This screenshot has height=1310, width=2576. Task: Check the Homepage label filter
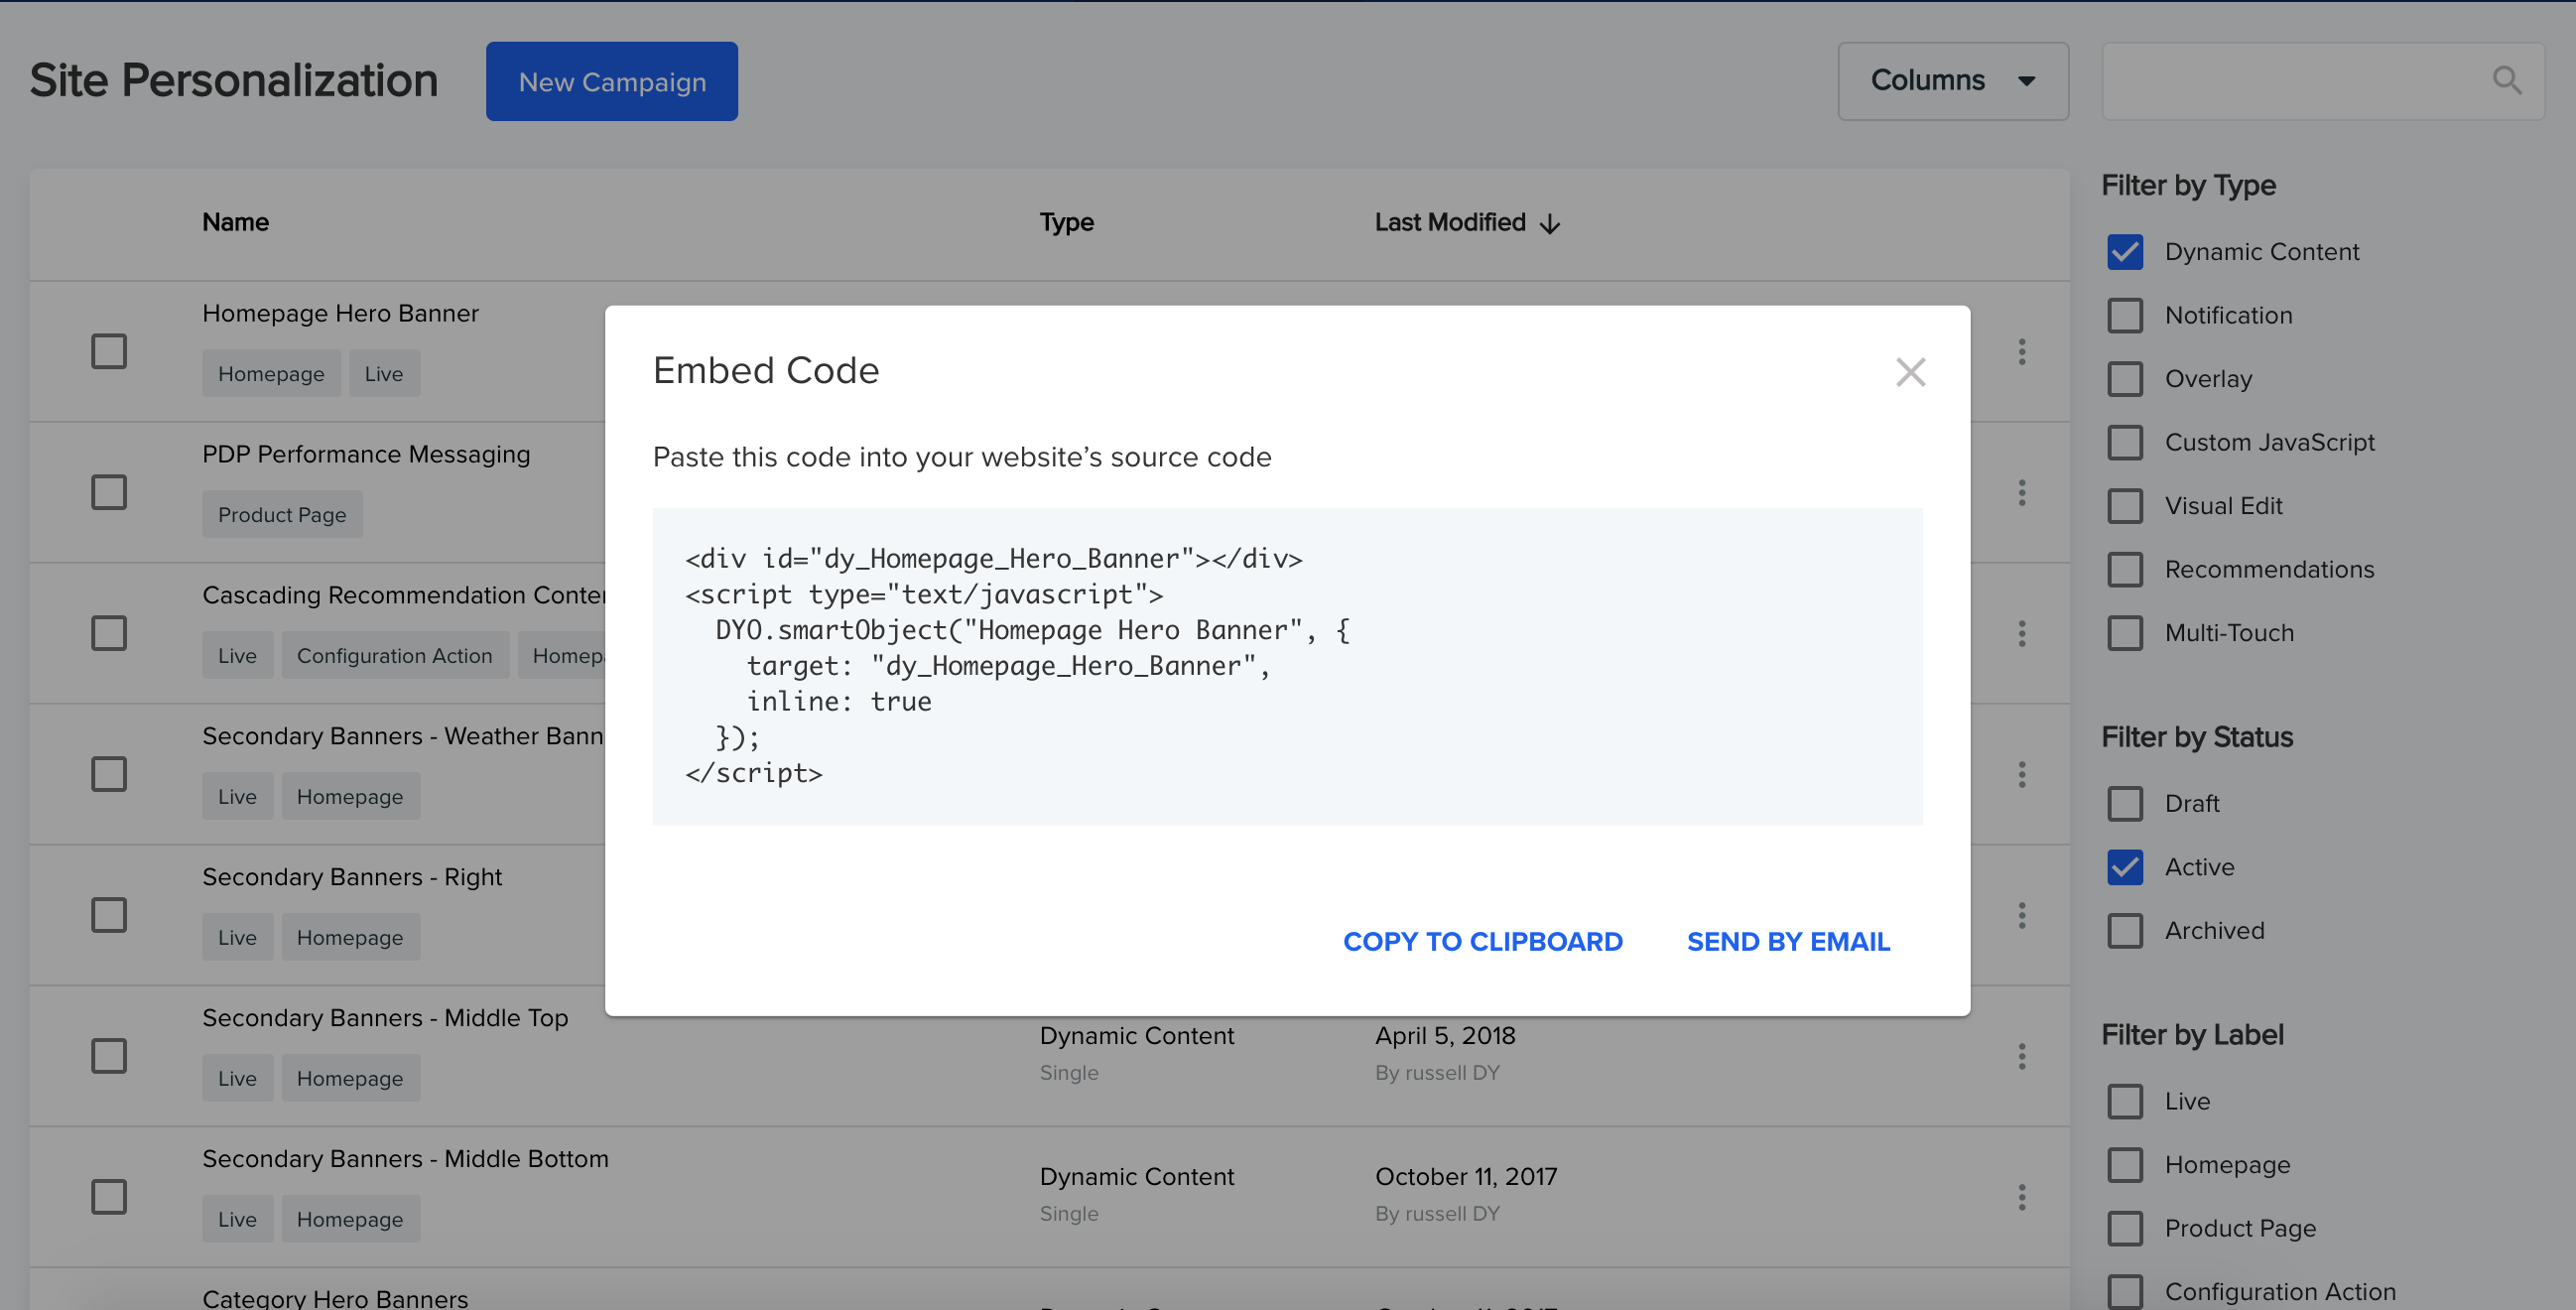point(2125,1165)
